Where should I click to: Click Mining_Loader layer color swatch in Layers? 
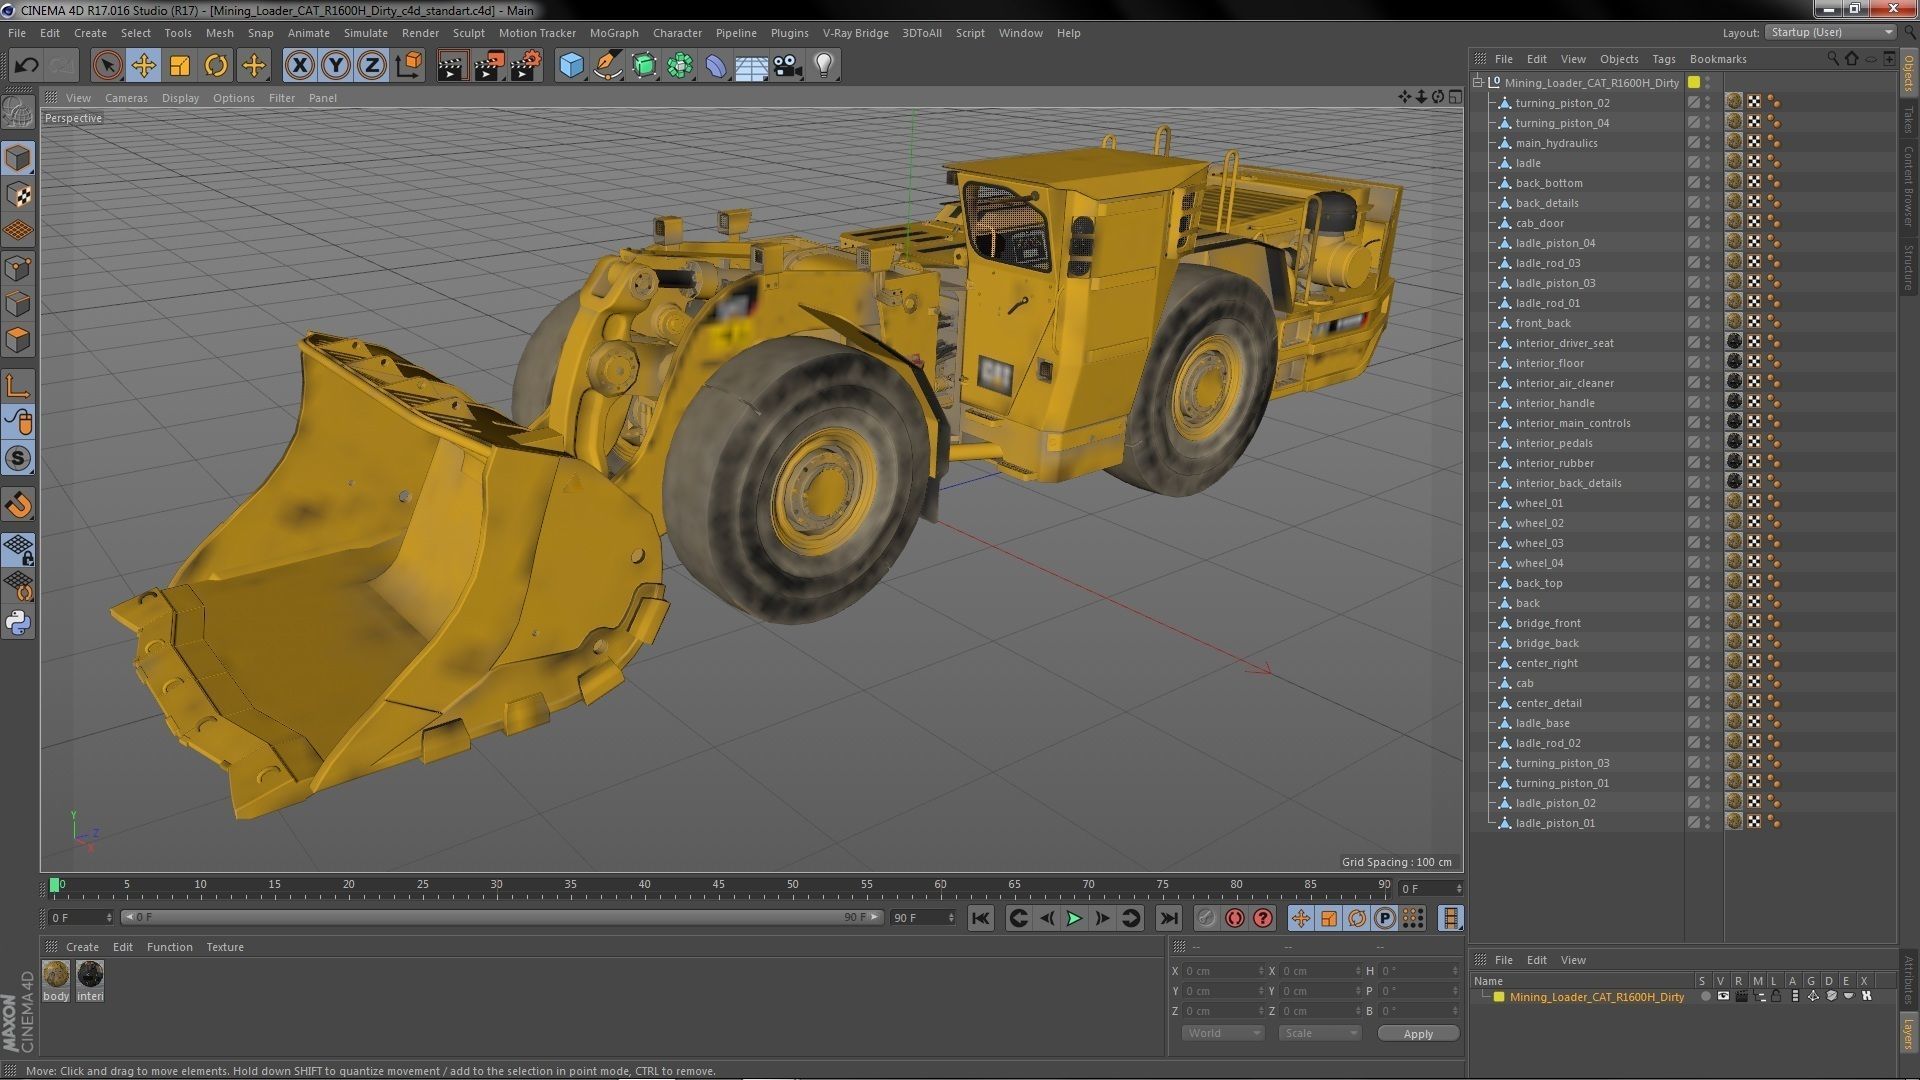[x=1498, y=997]
